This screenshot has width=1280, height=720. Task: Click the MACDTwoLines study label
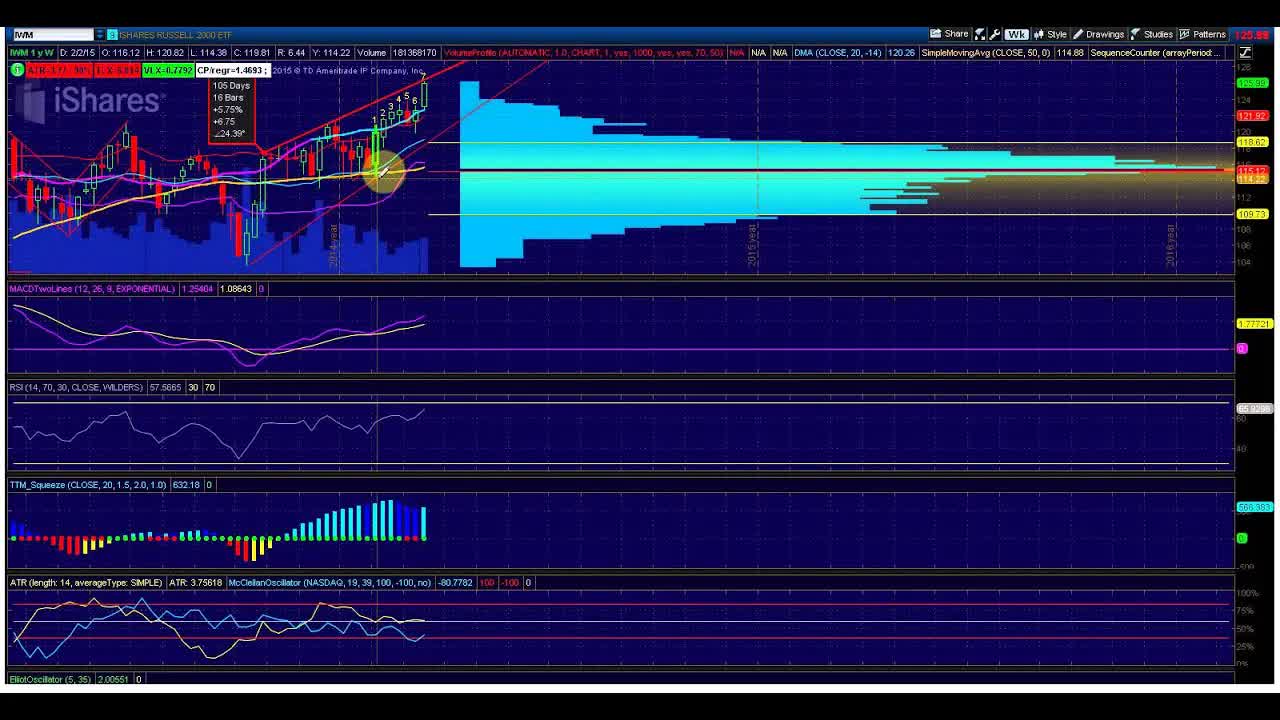tap(92, 289)
